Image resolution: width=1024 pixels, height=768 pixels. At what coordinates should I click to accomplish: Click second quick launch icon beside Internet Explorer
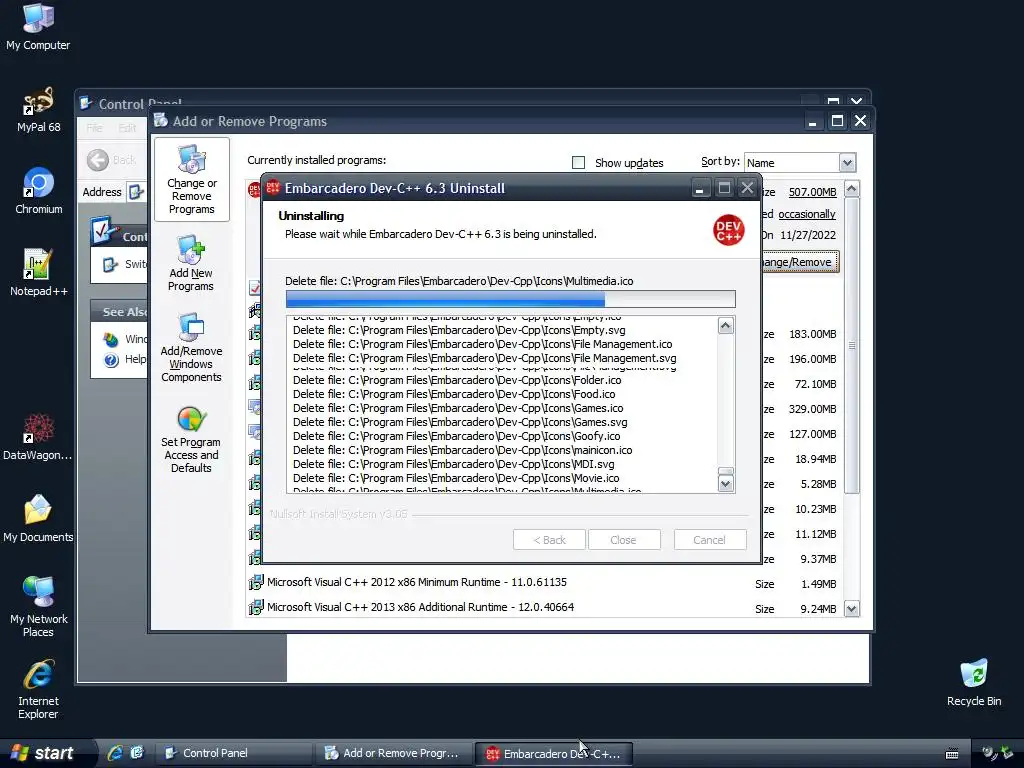[136, 753]
